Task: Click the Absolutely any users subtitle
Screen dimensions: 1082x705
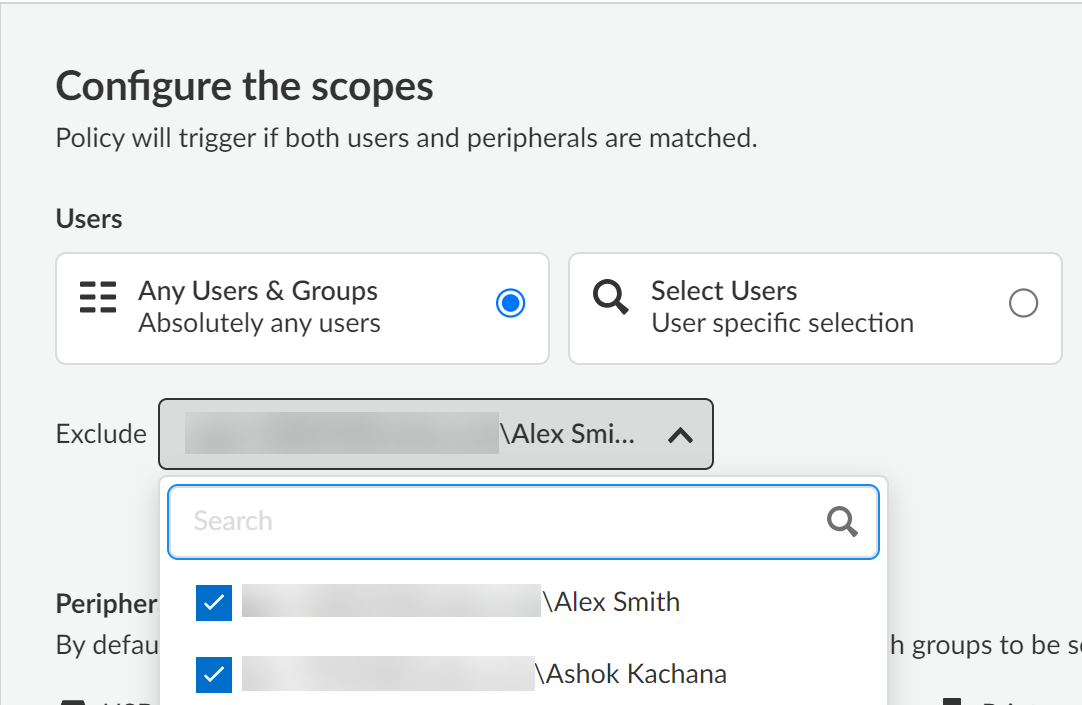Action: [259, 323]
